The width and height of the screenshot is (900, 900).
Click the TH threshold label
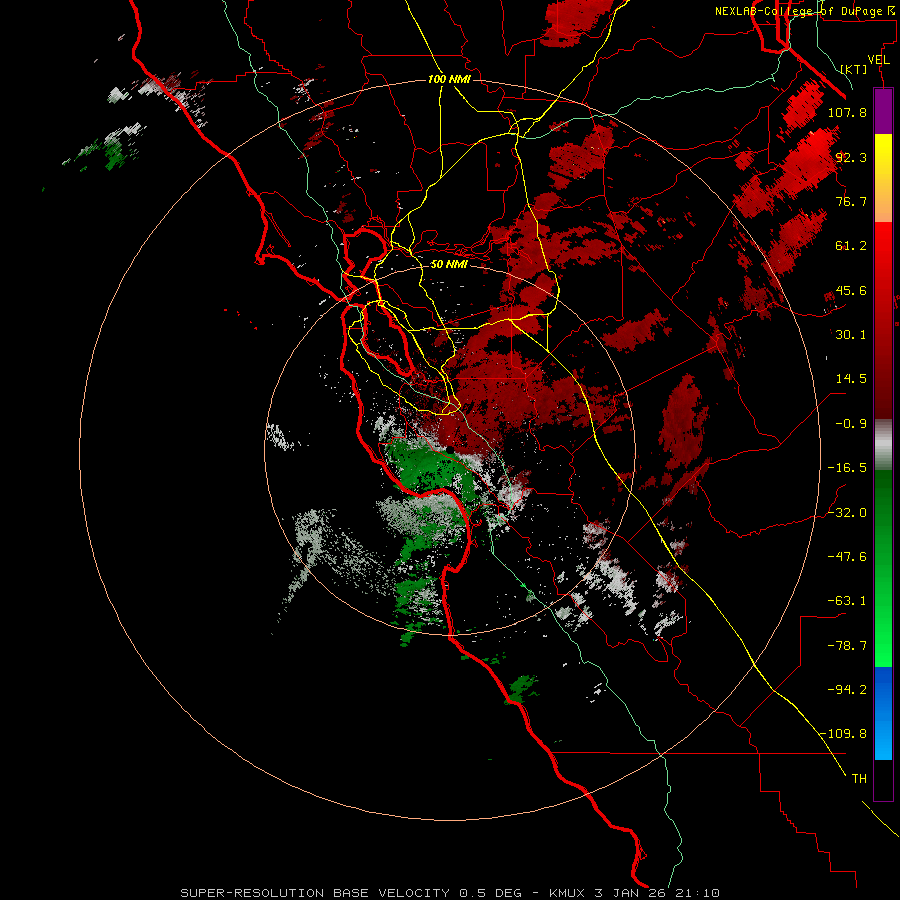[859, 779]
